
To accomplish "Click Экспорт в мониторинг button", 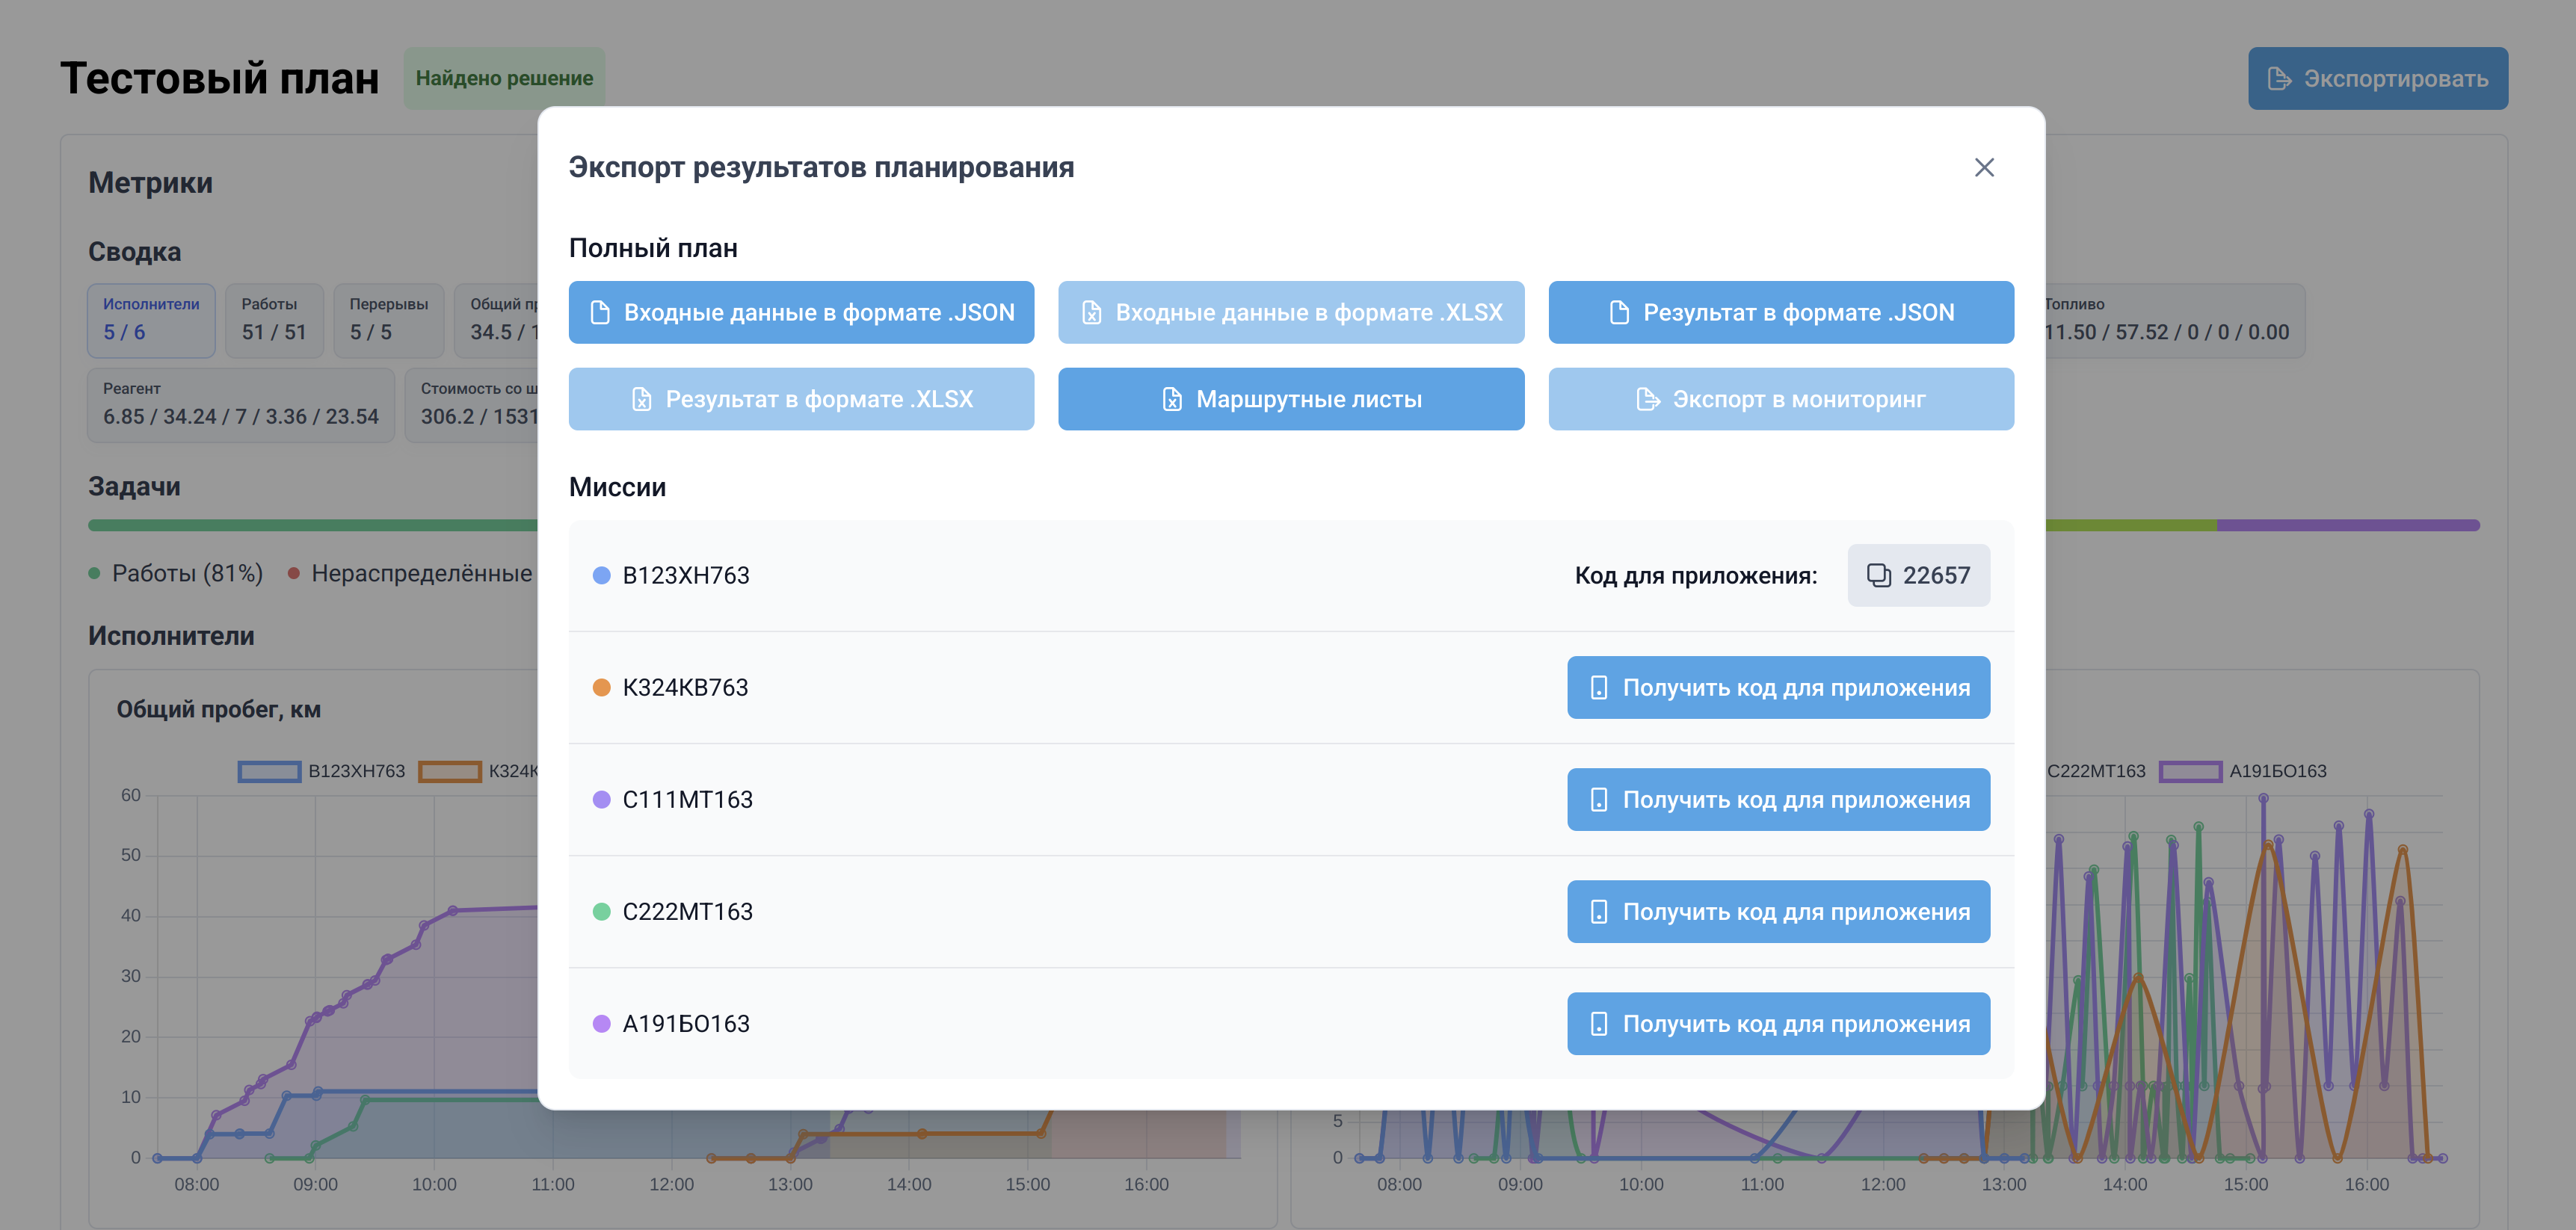I will [x=1781, y=399].
